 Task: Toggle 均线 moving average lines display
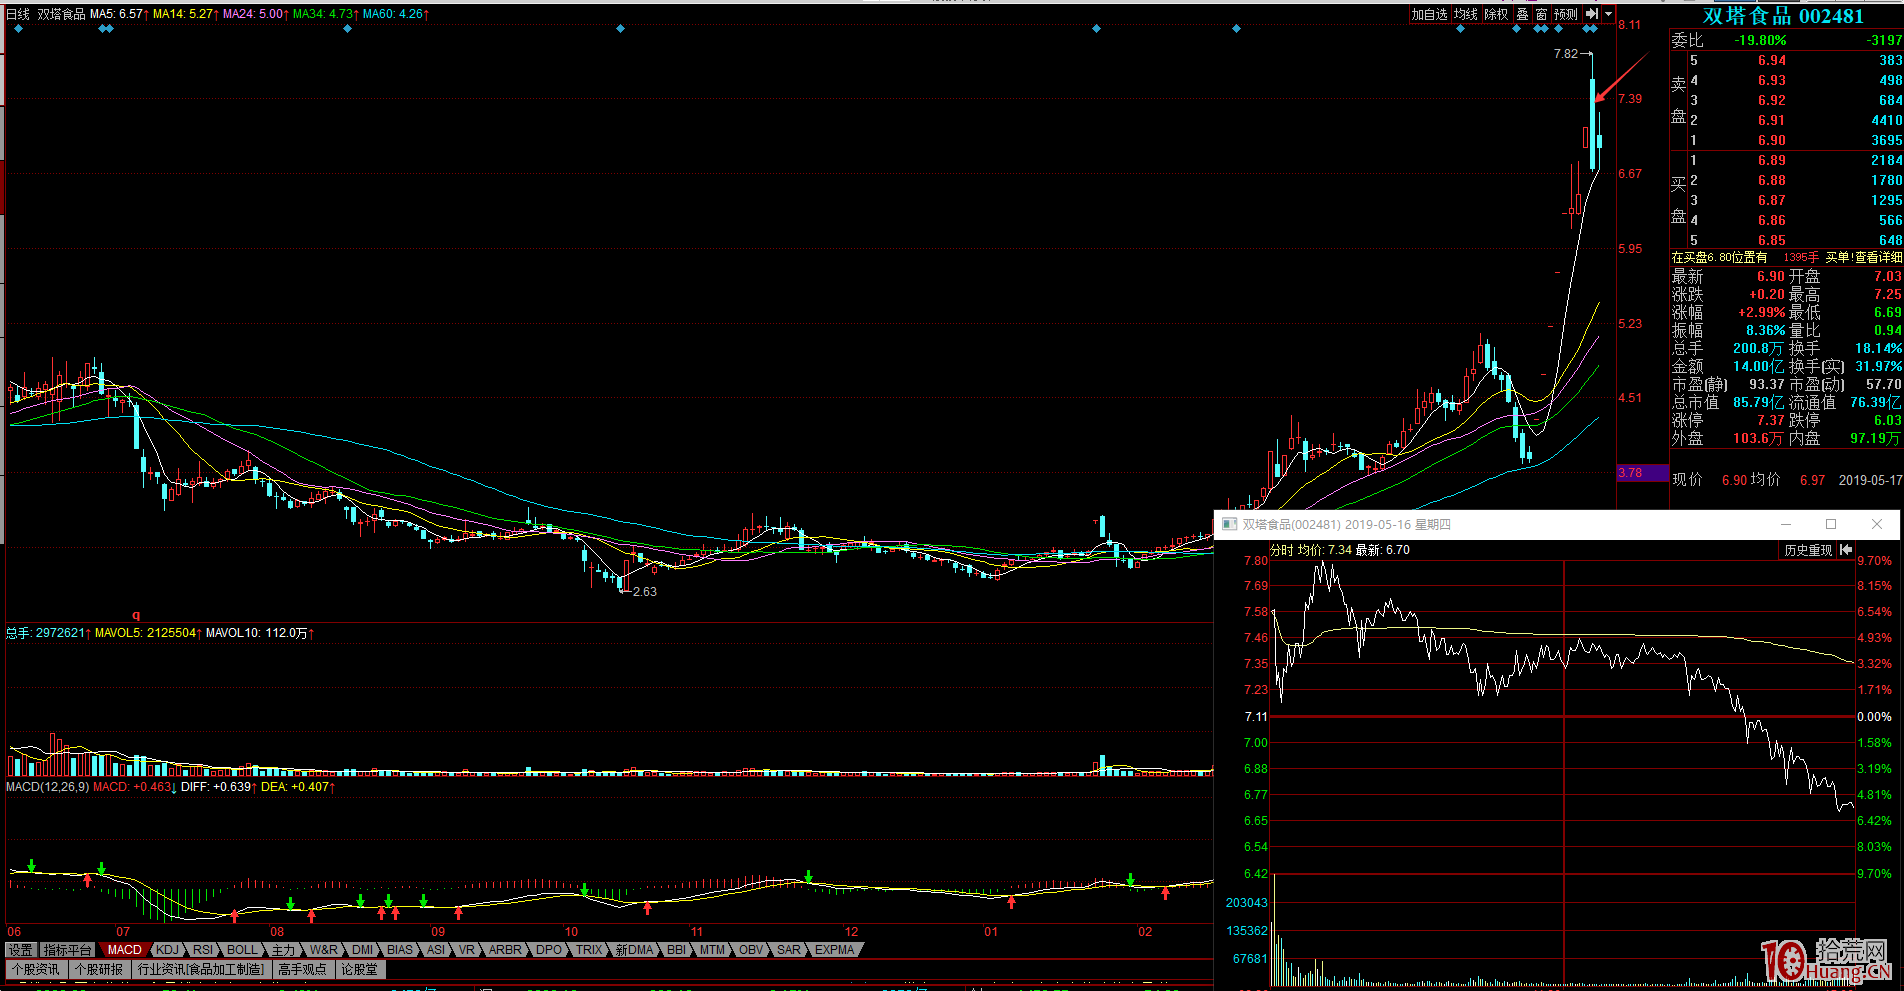pos(1465,14)
